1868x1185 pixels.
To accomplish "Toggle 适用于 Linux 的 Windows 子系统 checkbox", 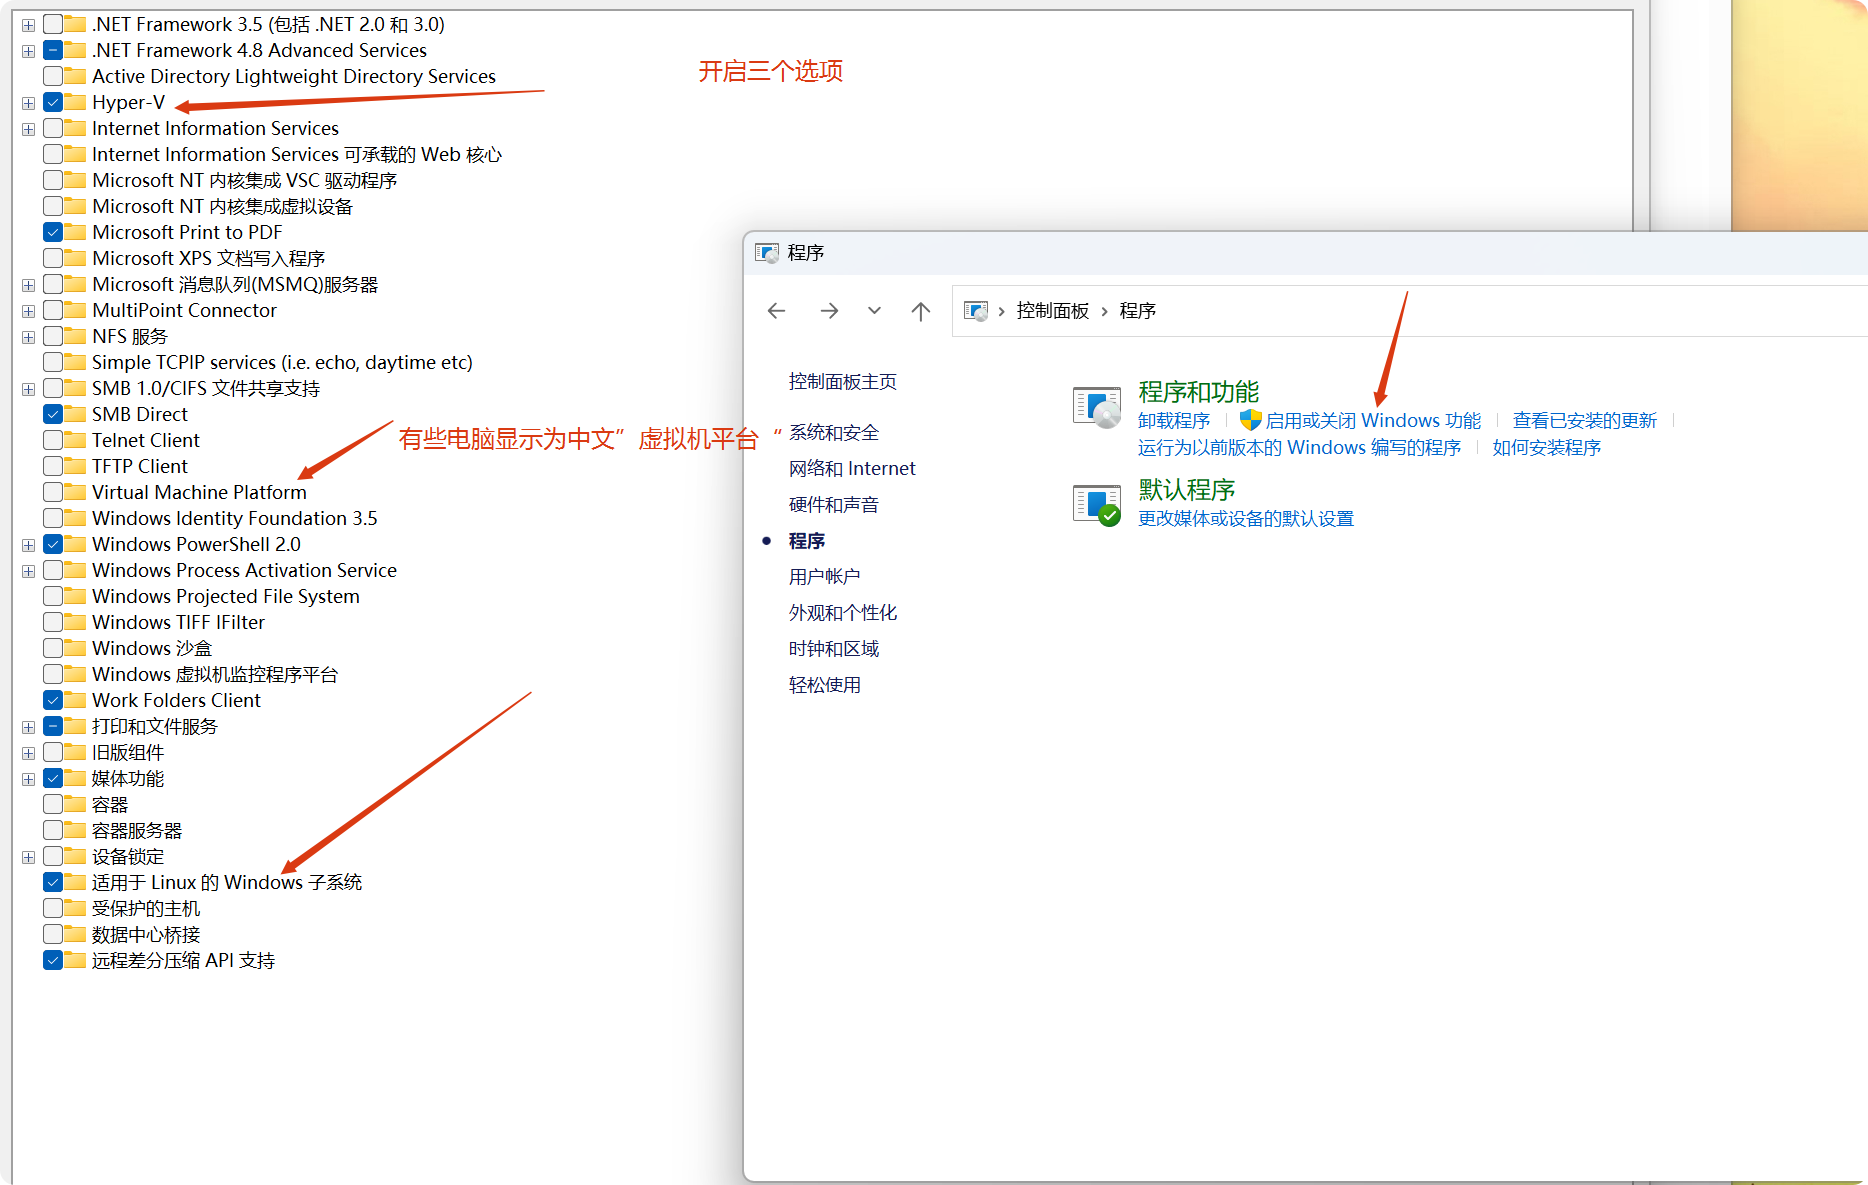I will [x=53, y=882].
